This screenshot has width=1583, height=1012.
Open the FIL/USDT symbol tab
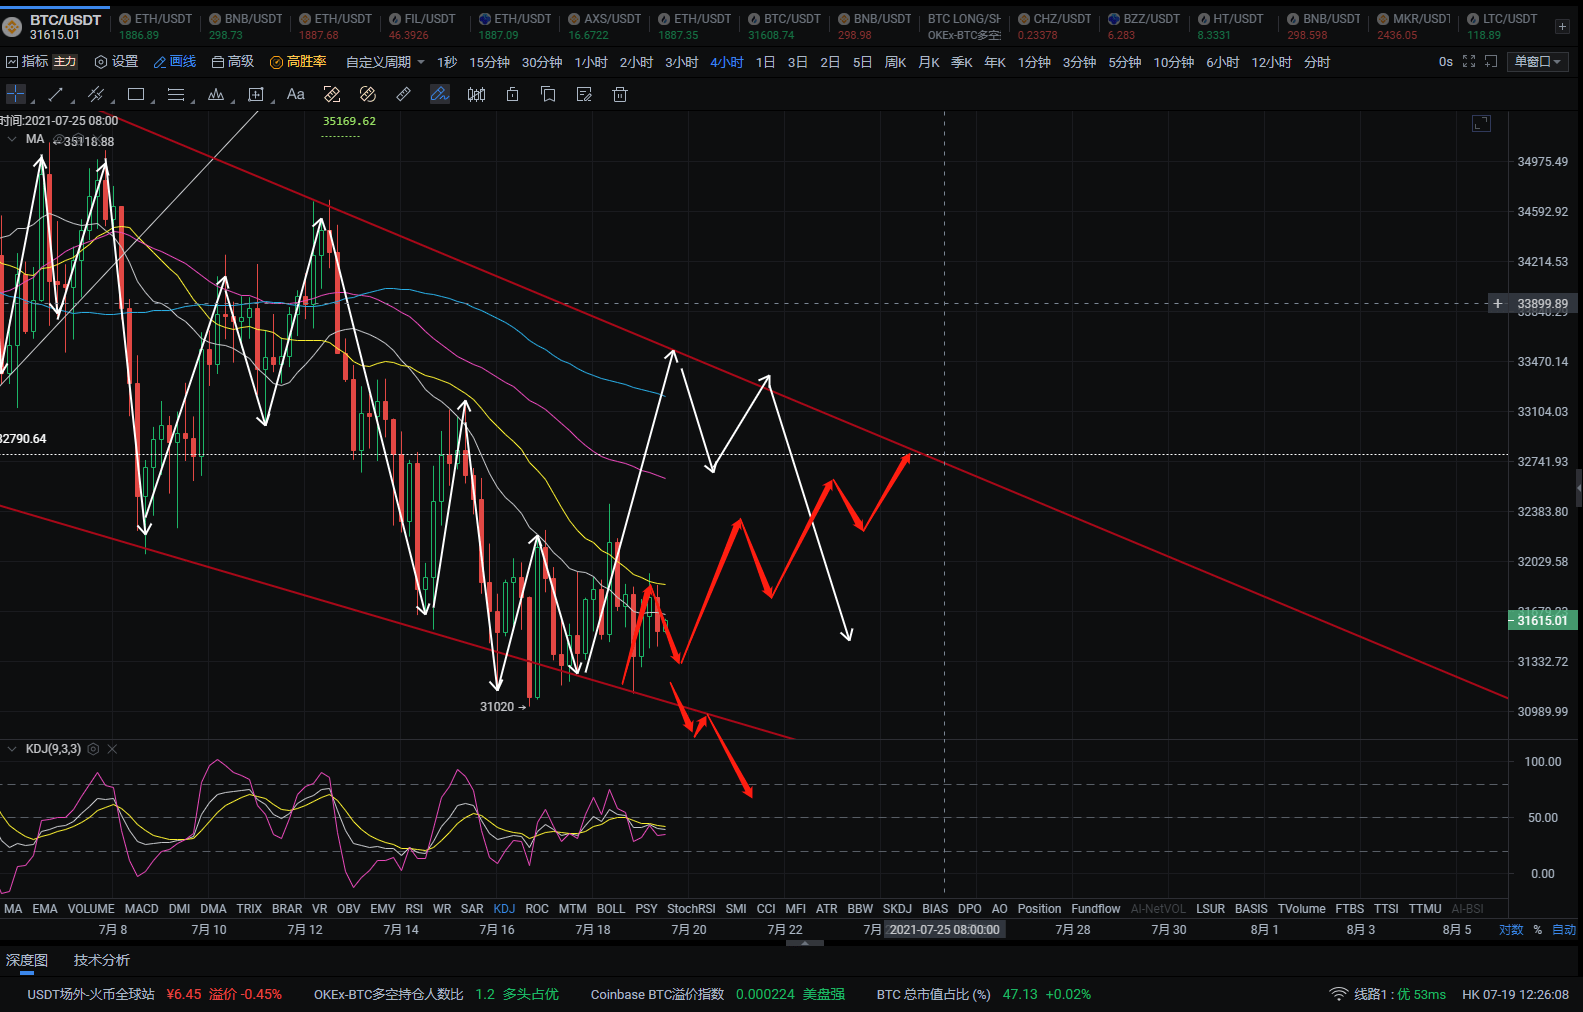tap(423, 26)
